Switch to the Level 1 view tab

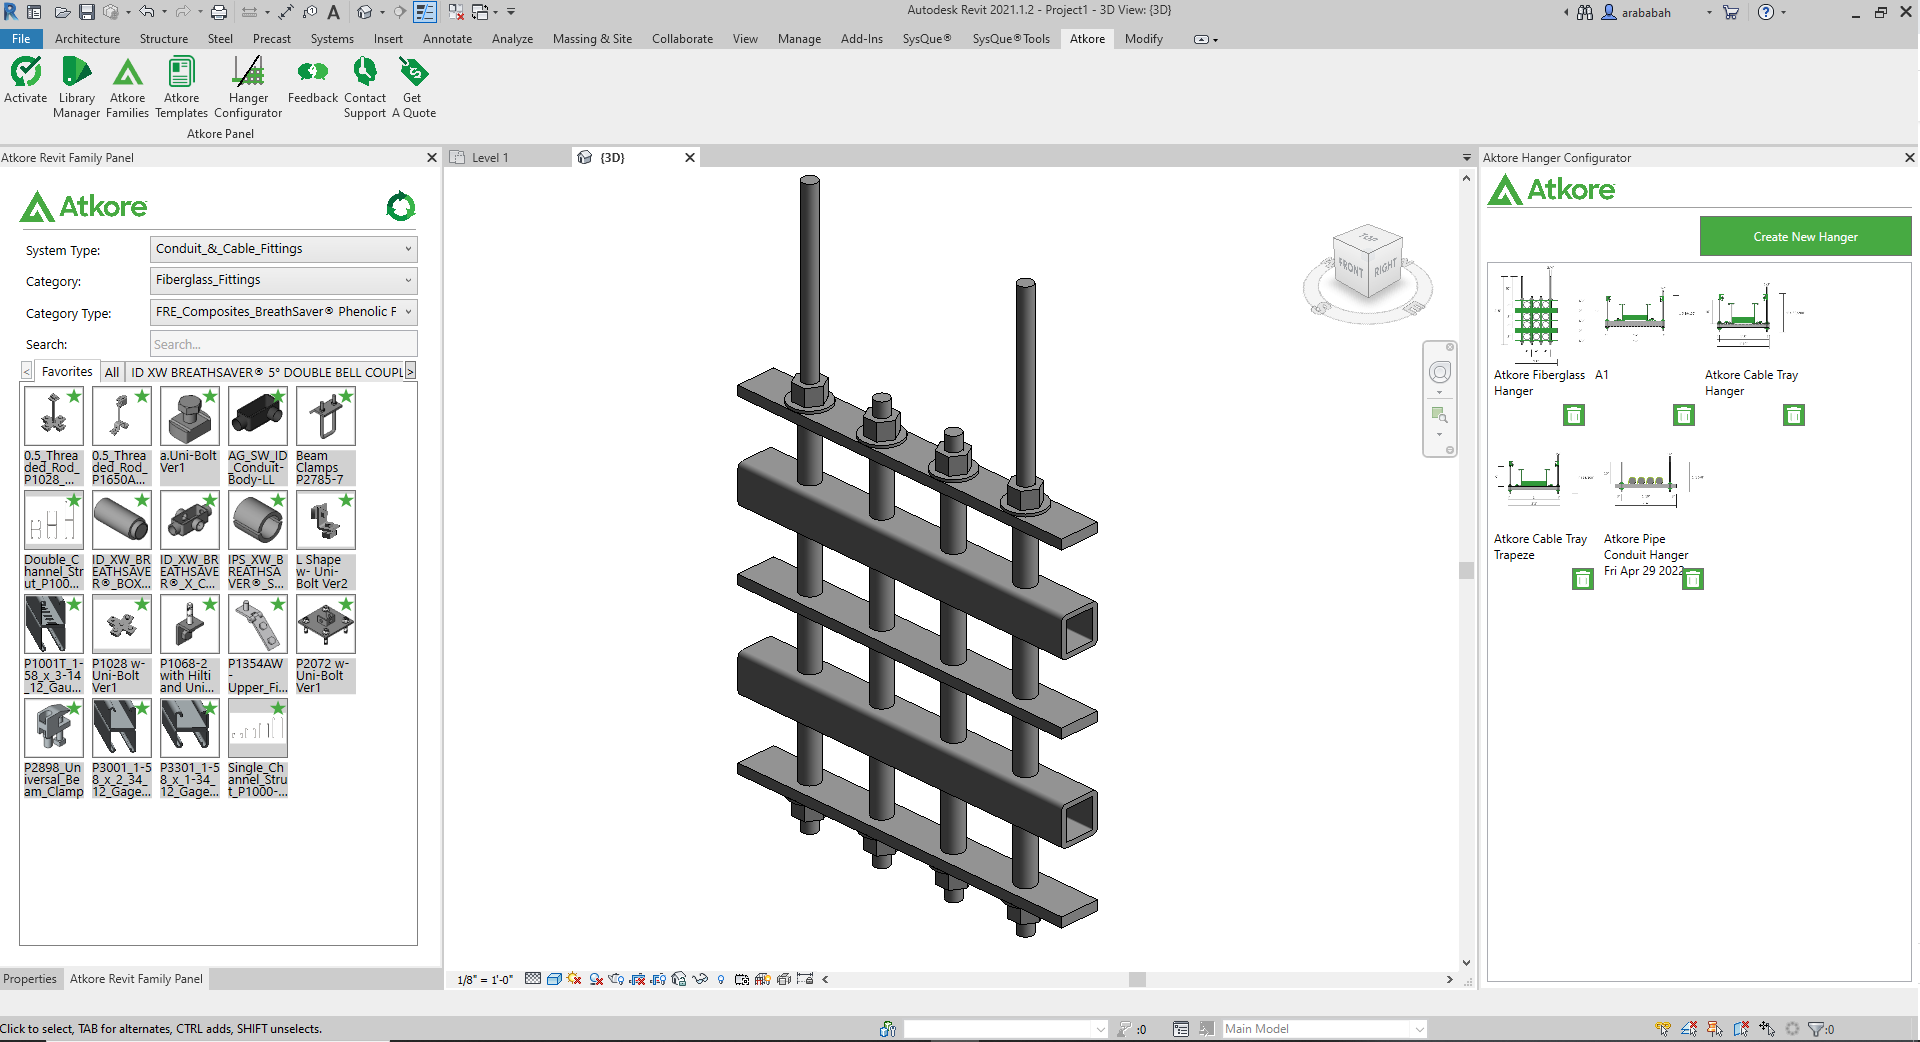(490, 158)
